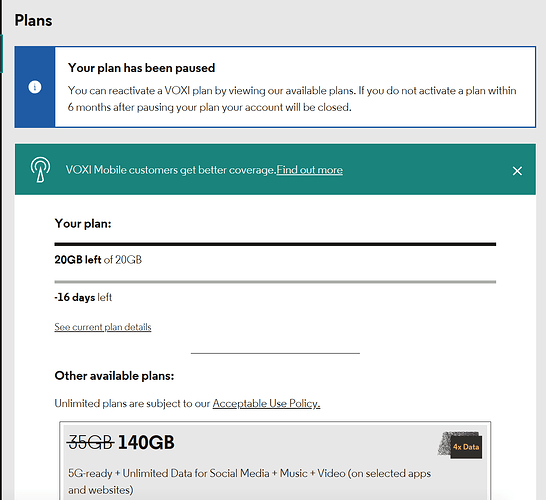
Task: Click the days-left progress bar
Action: tap(275, 282)
